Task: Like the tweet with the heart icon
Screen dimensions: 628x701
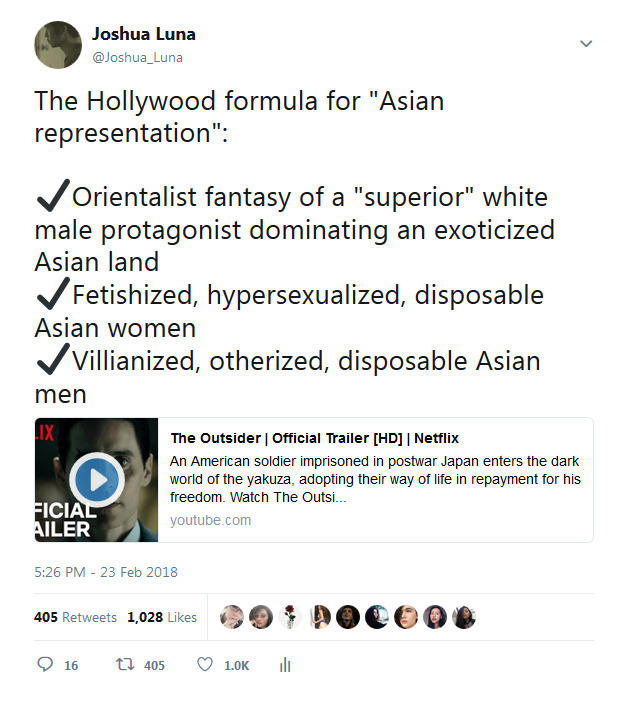Action: [205, 664]
